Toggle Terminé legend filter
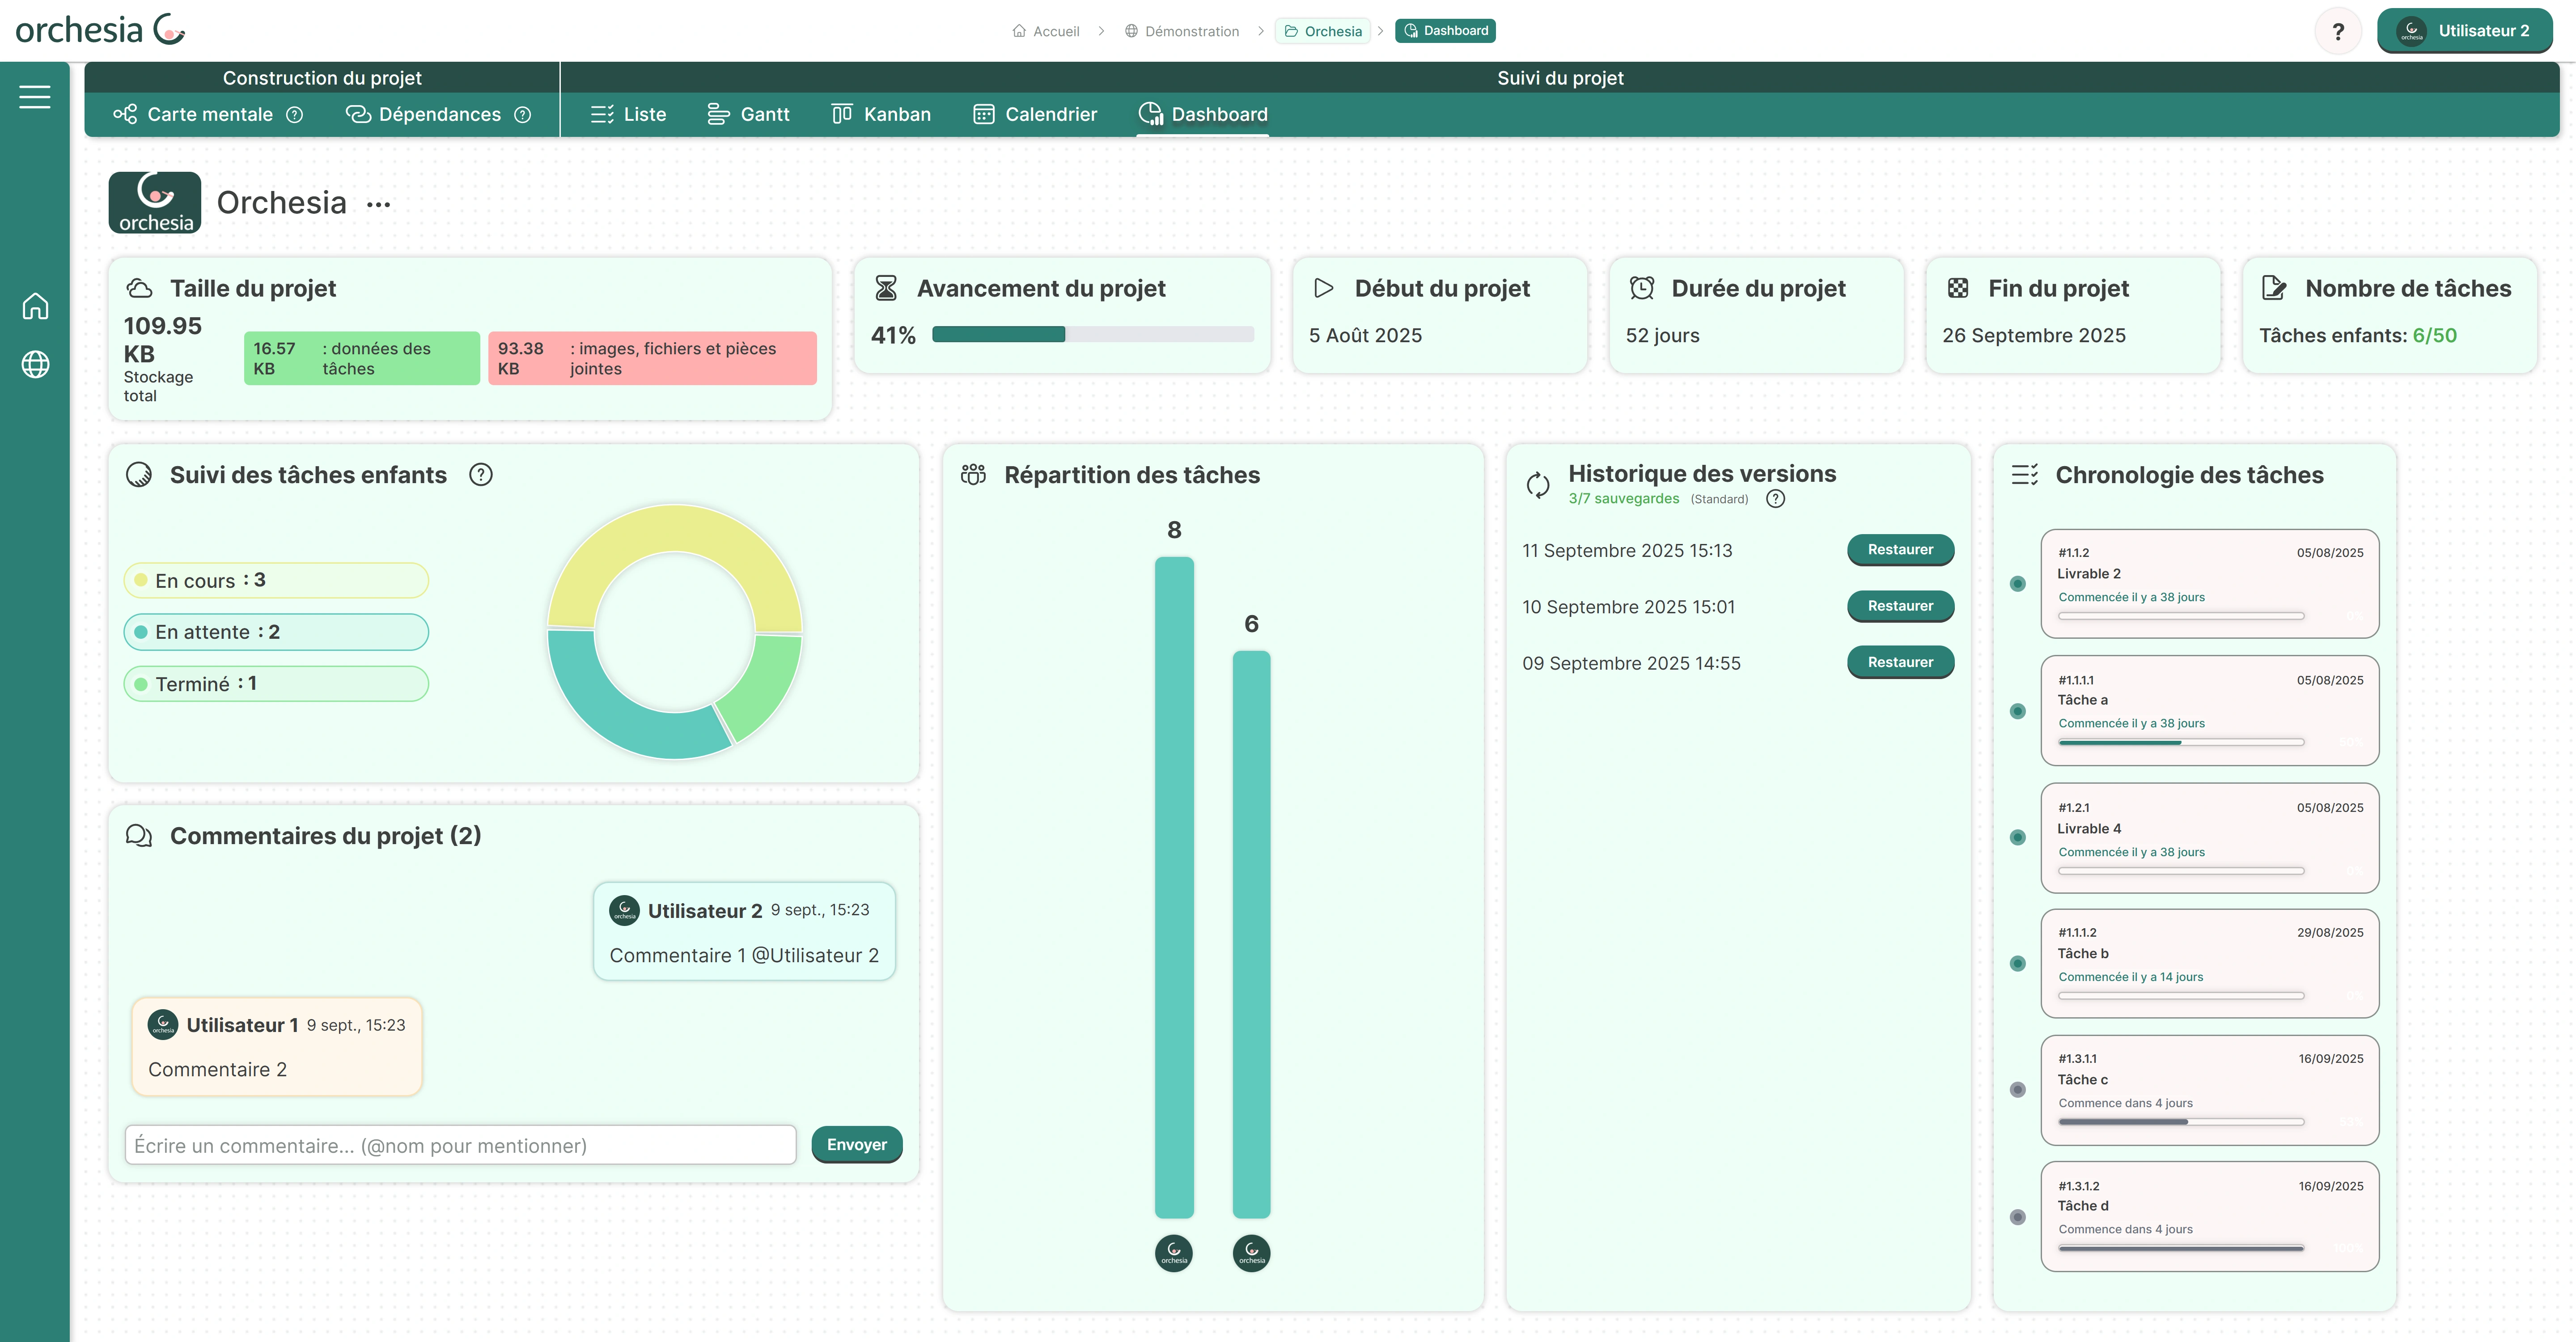The height and width of the screenshot is (1342, 2576). click(x=276, y=684)
